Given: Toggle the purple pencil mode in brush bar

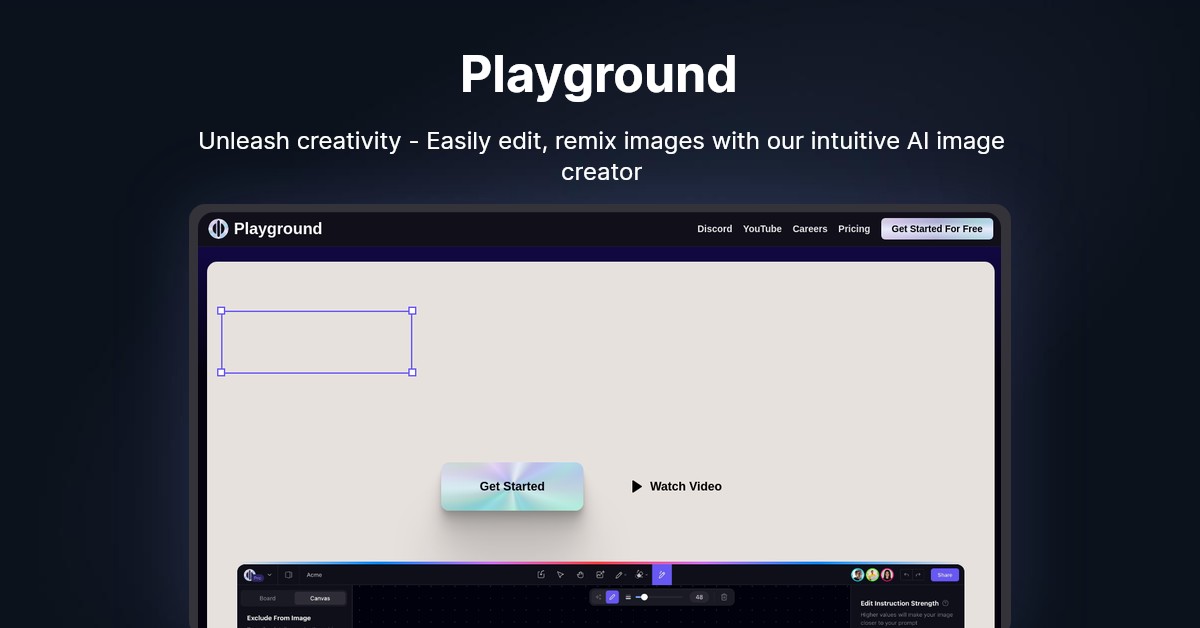Looking at the screenshot, I should point(612,597).
